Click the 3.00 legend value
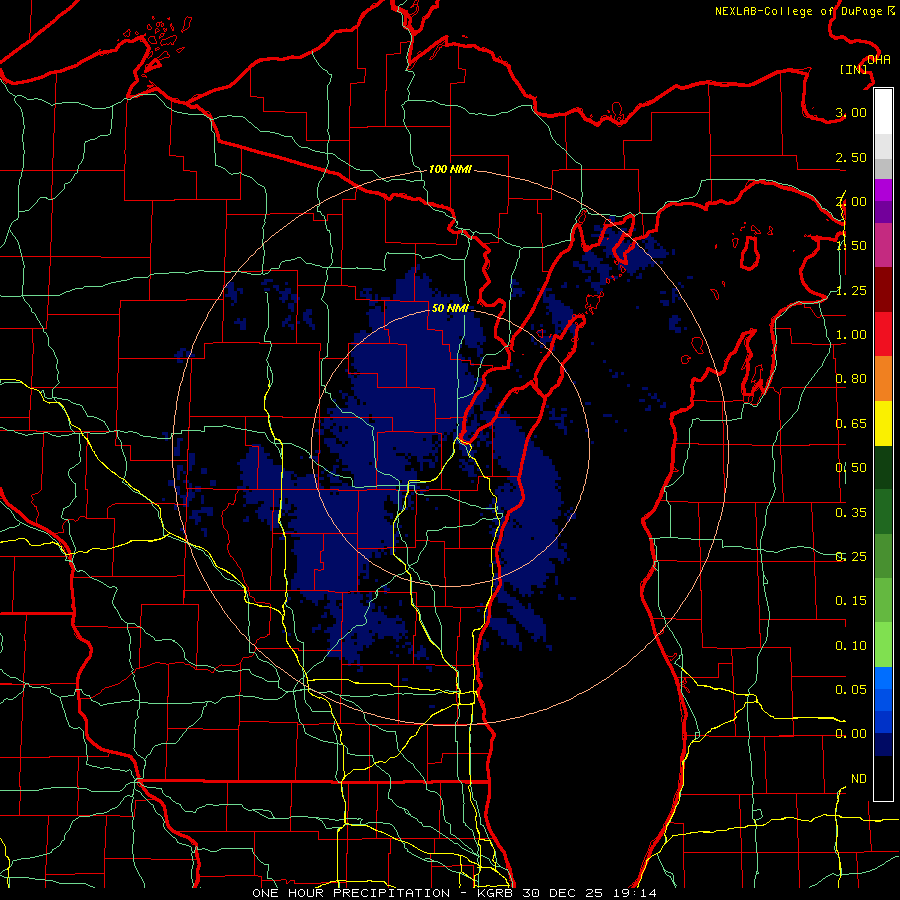Viewport: 900px width, 900px height. pos(851,112)
